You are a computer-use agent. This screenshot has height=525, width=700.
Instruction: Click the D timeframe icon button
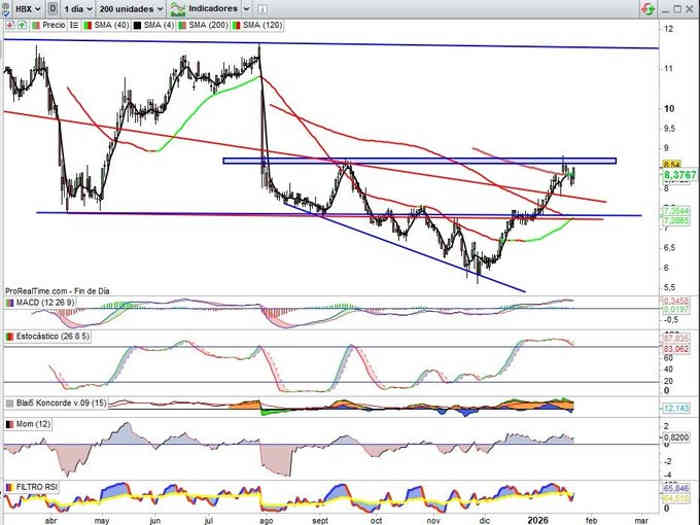click(53, 9)
